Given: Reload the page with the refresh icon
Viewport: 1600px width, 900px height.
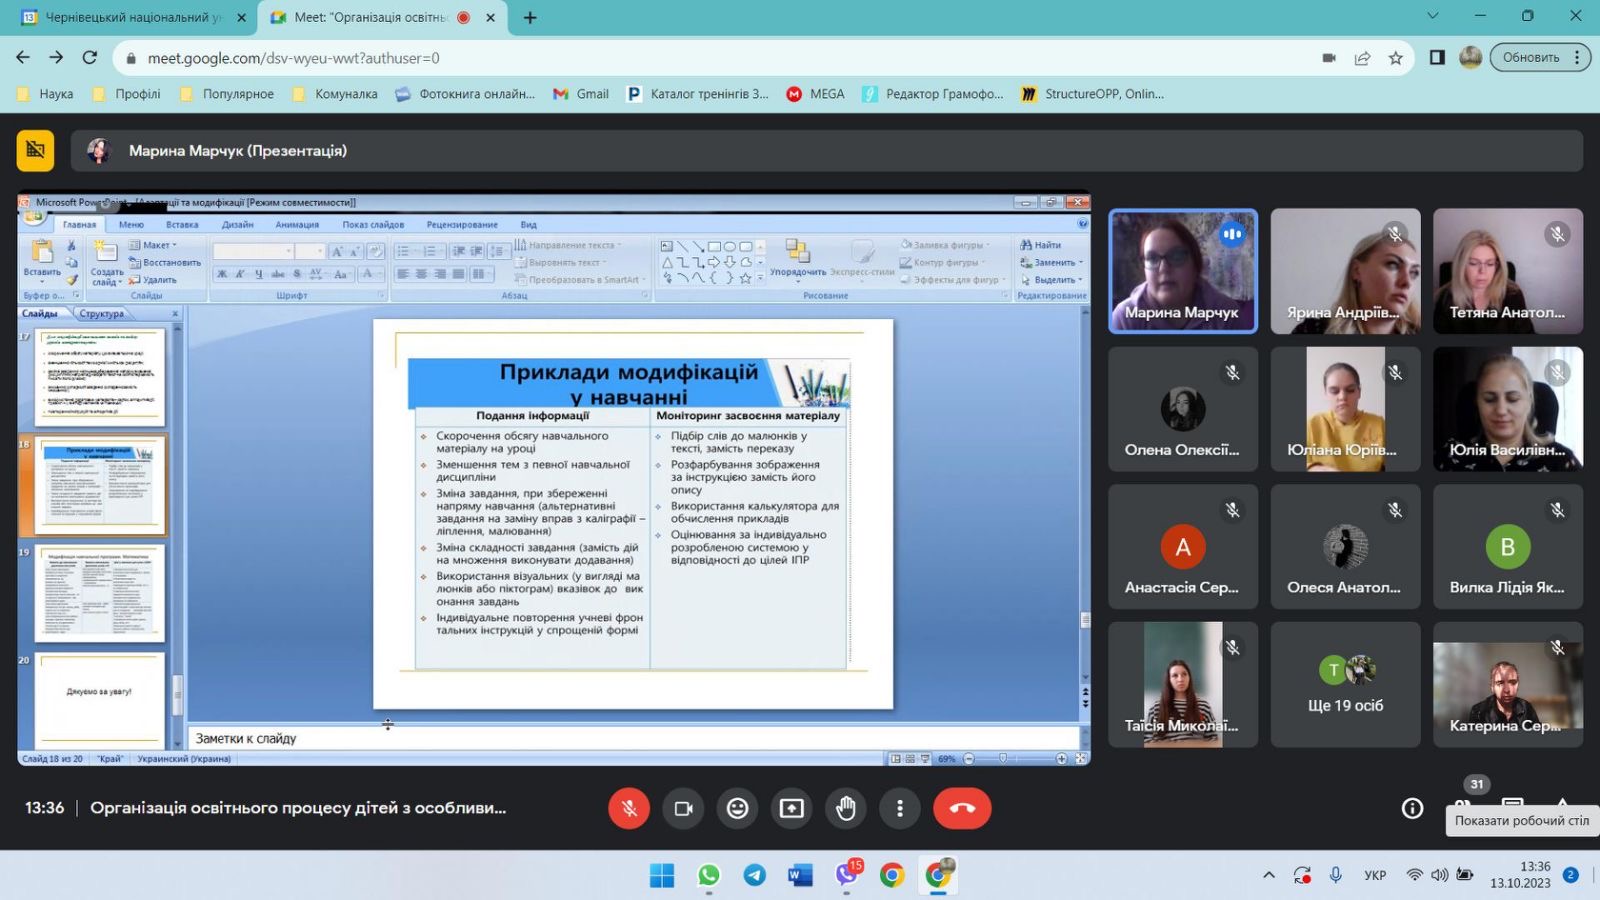Looking at the screenshot, I should pyautogui.click(x=90, y=58).
